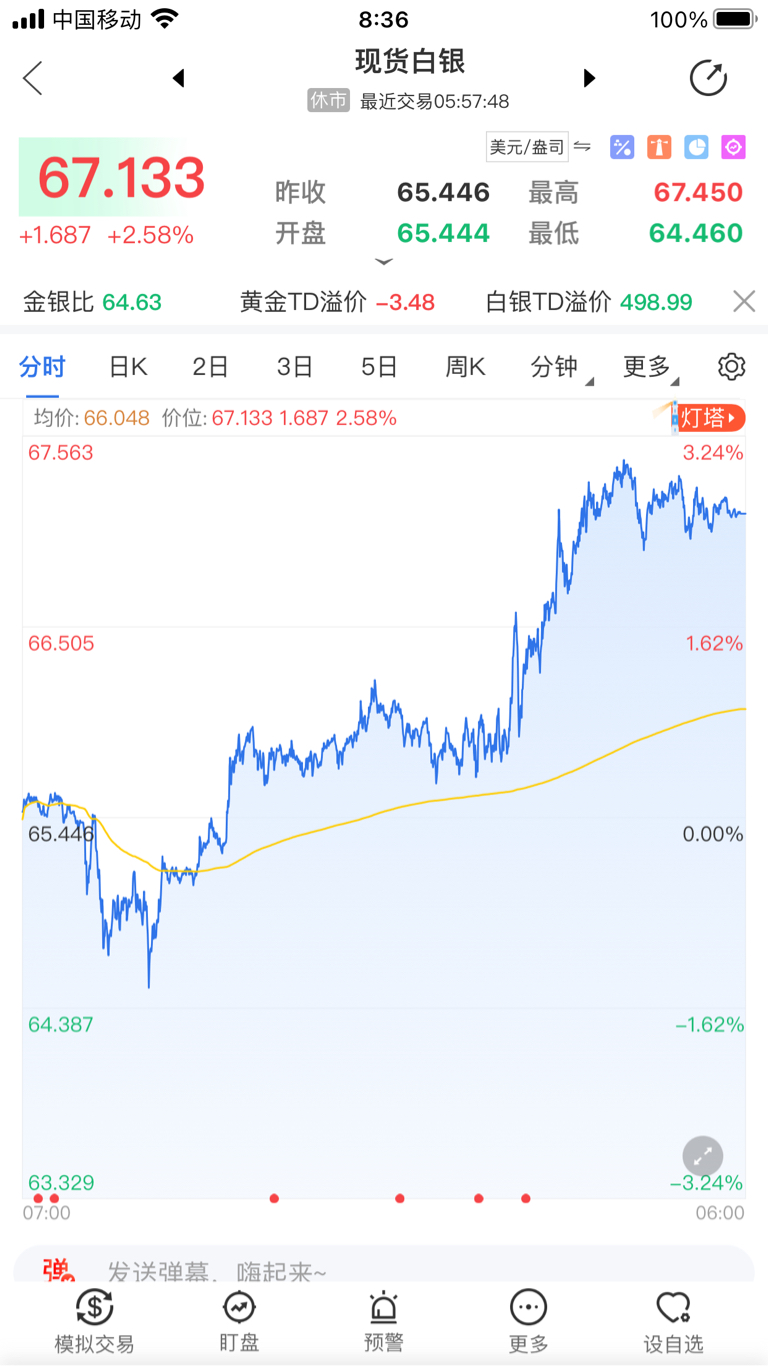Screen dimensions: 768x1366
Task: Open 模拟交易 in bottom bar
Action: (94, 1320)
